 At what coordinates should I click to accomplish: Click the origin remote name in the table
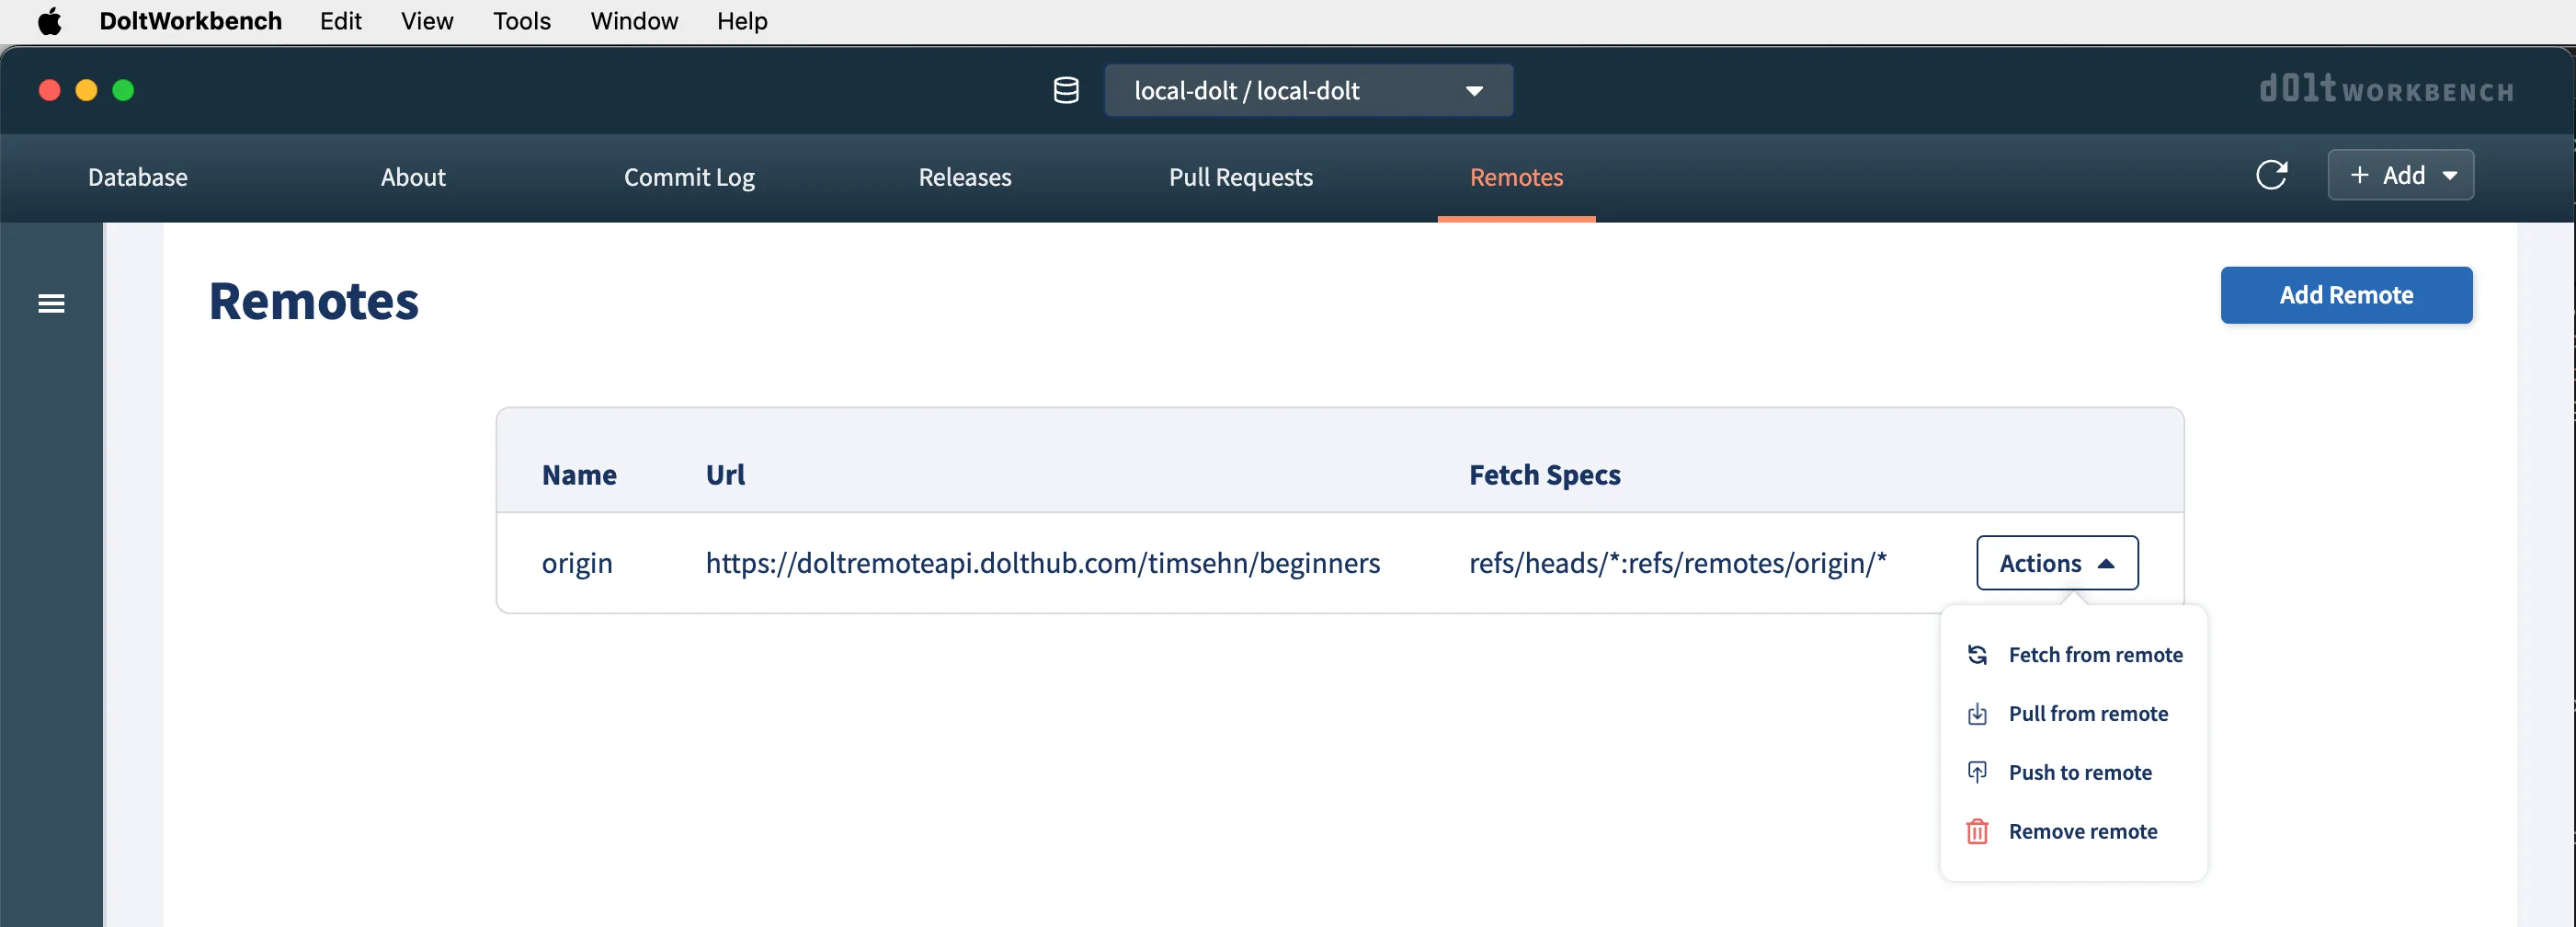(x=577, y=563)
